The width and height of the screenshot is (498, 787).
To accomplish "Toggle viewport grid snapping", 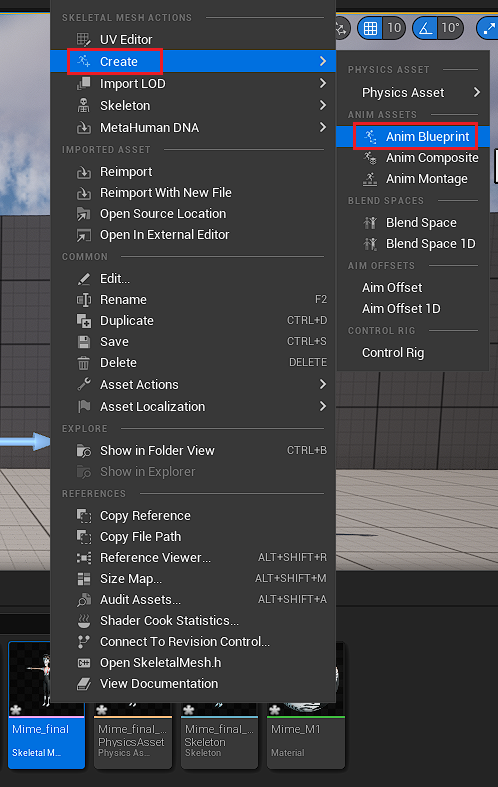I will coord(370,28).
